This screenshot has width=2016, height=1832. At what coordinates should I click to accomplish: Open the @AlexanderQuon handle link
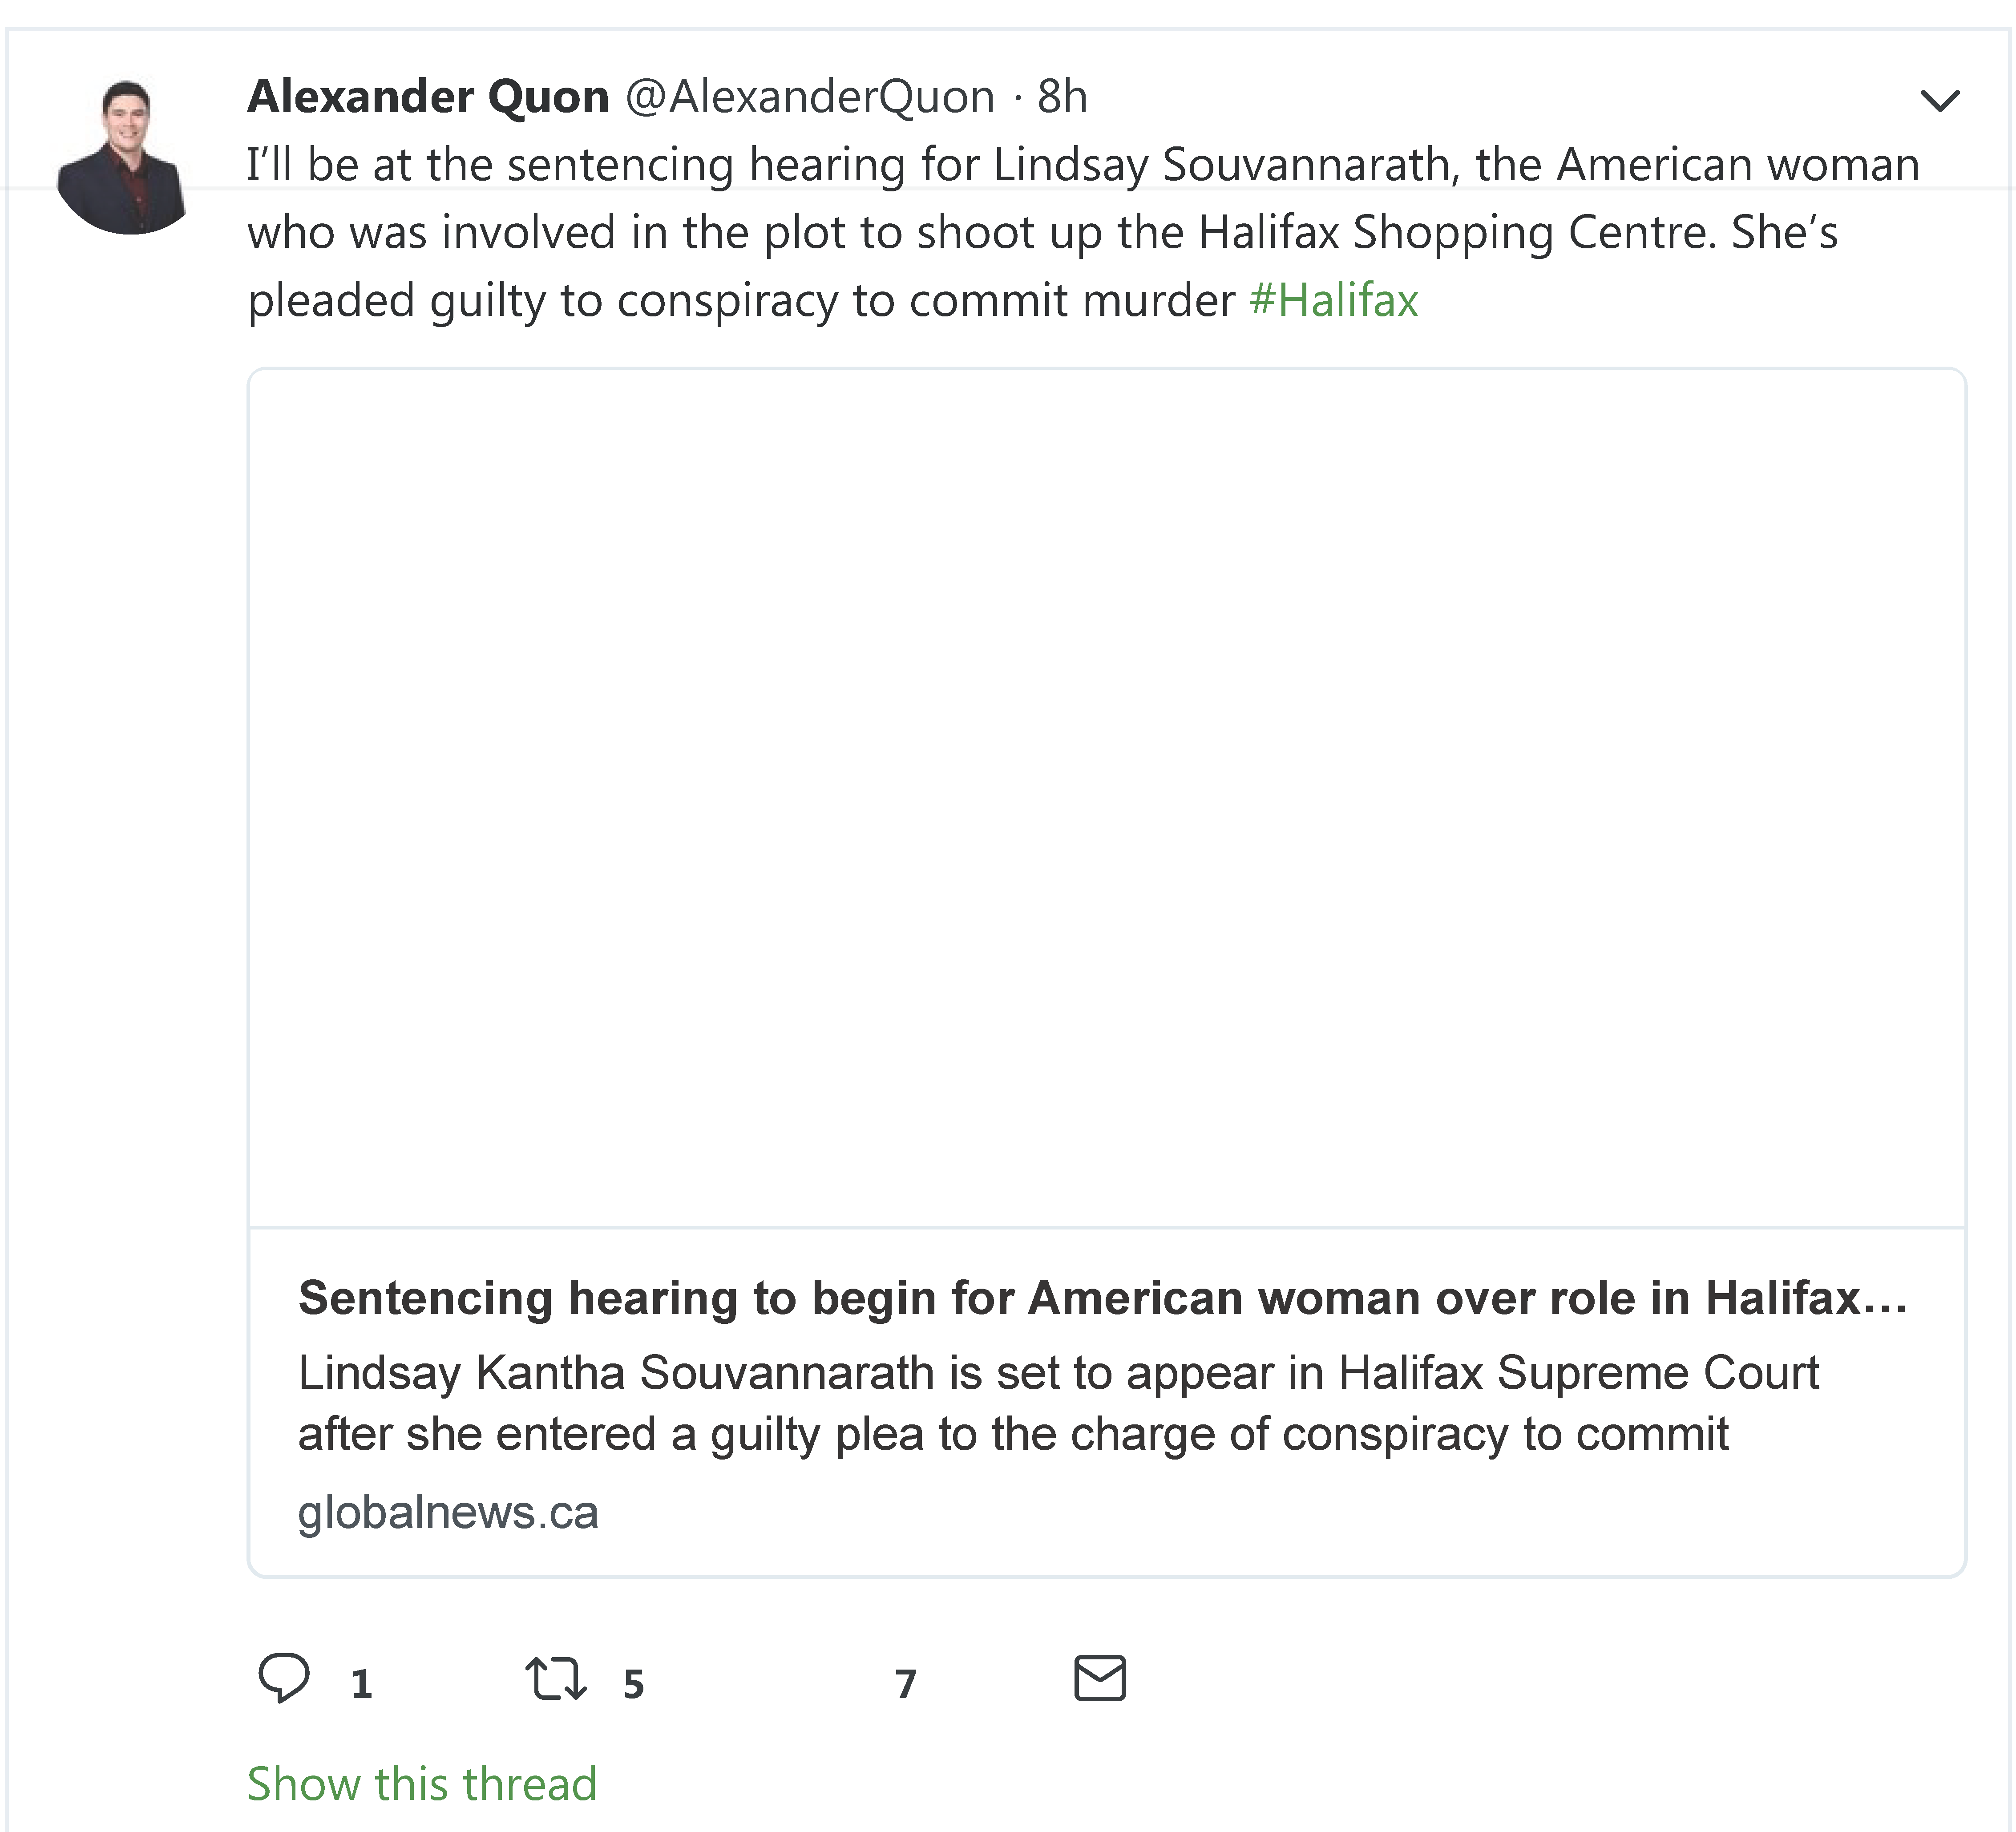pos(810,97)
